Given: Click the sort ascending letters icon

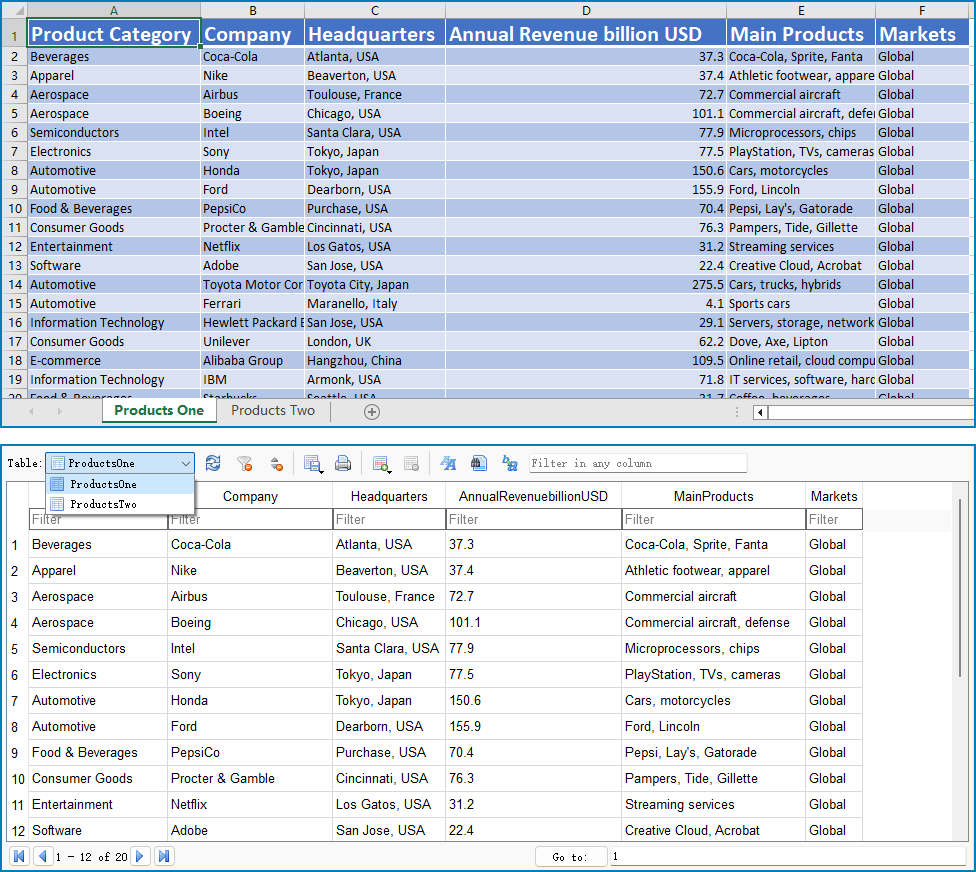Looking at the screenshot, I should 449,462.
